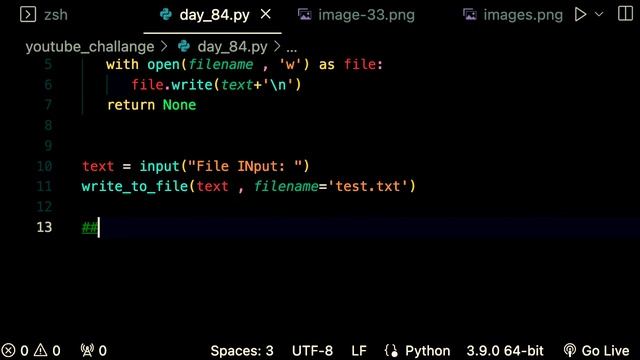640x360 pixels.
Task: Open the youtube_challange breadcrumb folder
Action: [90, 47]
